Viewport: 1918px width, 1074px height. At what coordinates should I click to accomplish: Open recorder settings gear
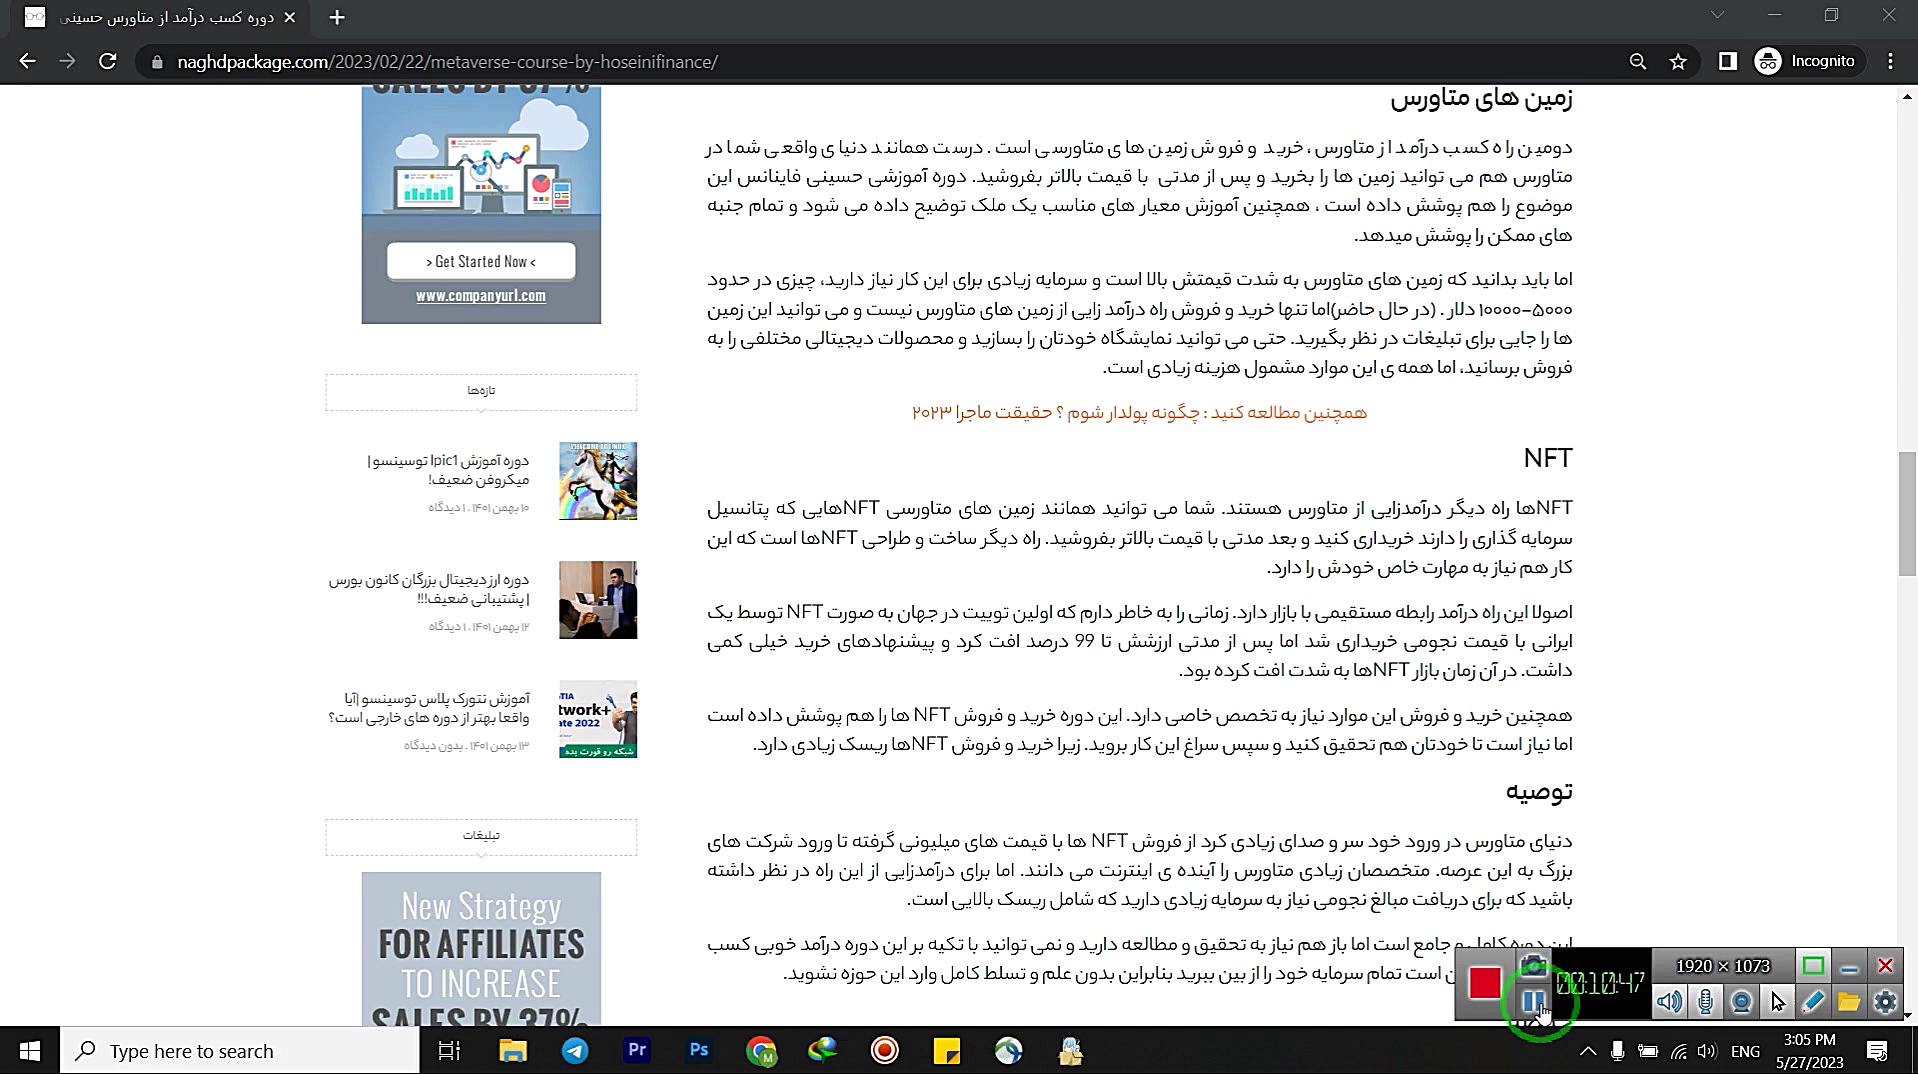coord(1885,1001)
